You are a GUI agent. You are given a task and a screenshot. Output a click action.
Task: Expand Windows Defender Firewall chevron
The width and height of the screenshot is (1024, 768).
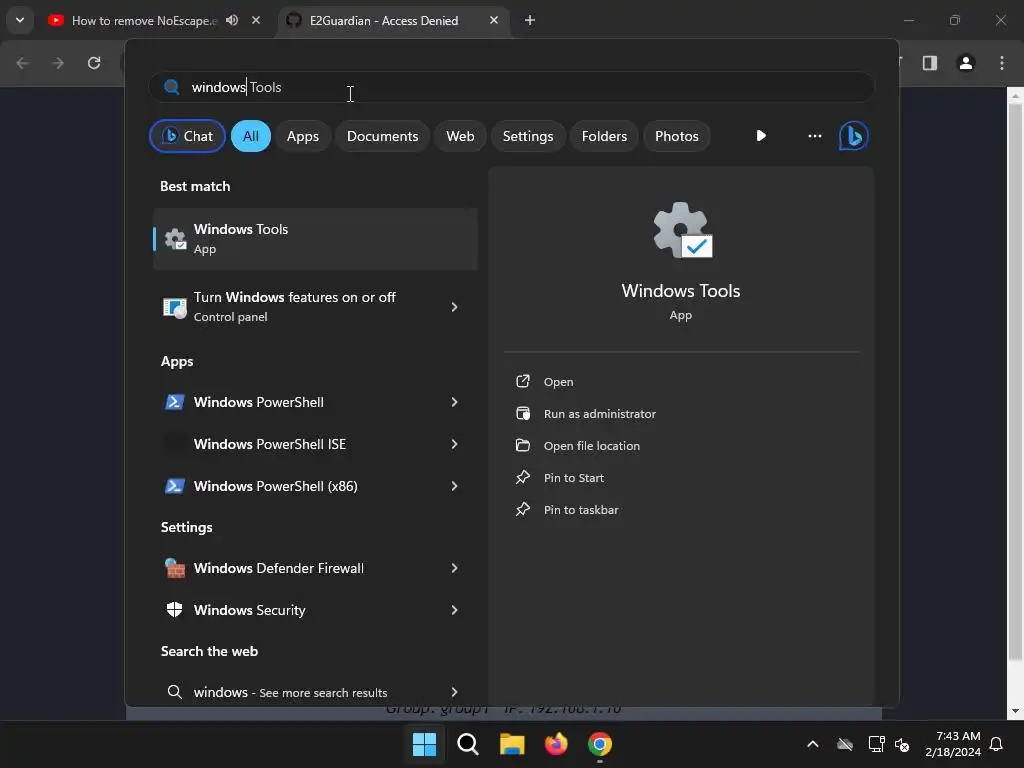455,568
